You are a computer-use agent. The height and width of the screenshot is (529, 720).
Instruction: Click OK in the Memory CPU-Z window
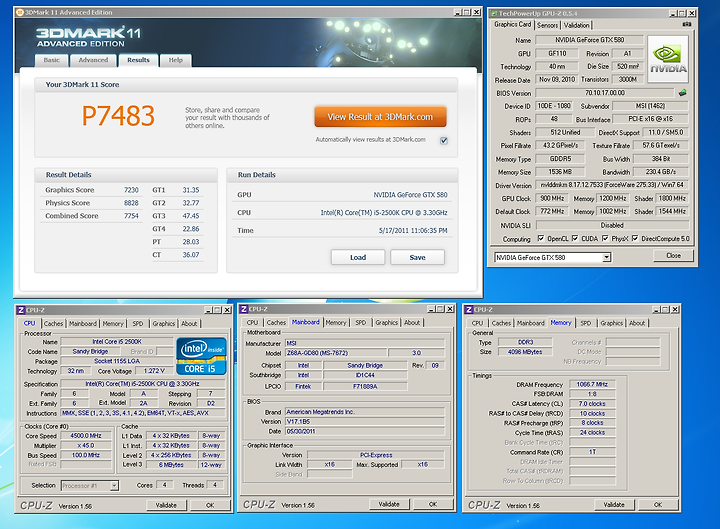tap(658, 505)
